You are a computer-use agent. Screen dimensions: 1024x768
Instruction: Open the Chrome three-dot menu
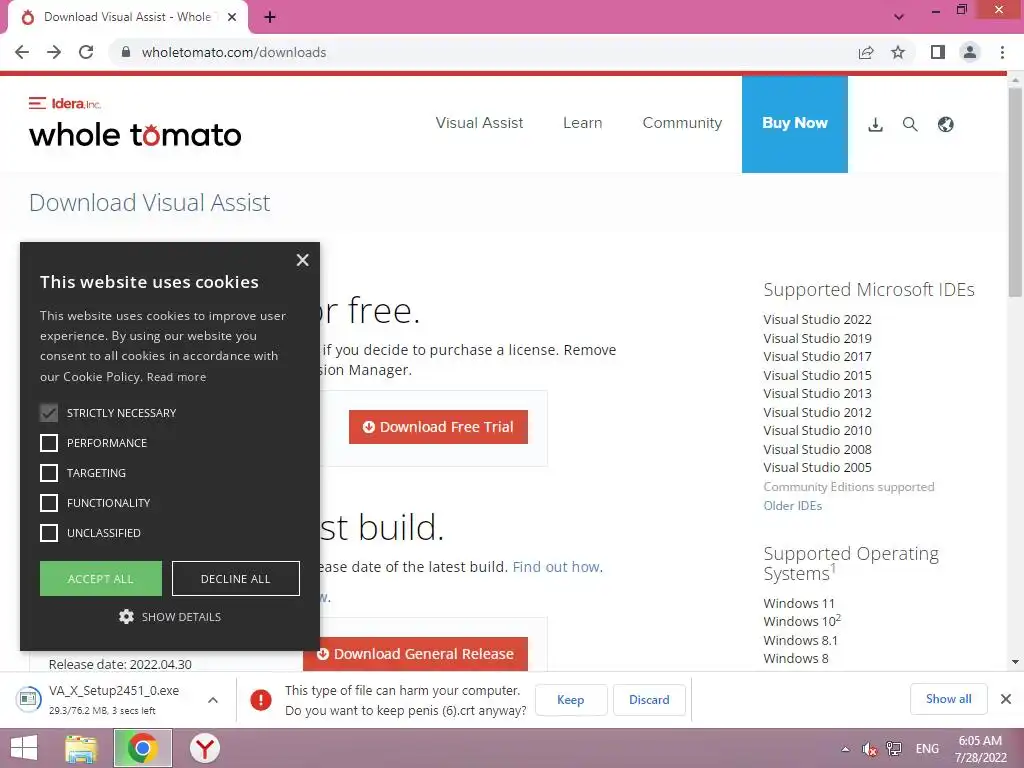(1002, 52)
